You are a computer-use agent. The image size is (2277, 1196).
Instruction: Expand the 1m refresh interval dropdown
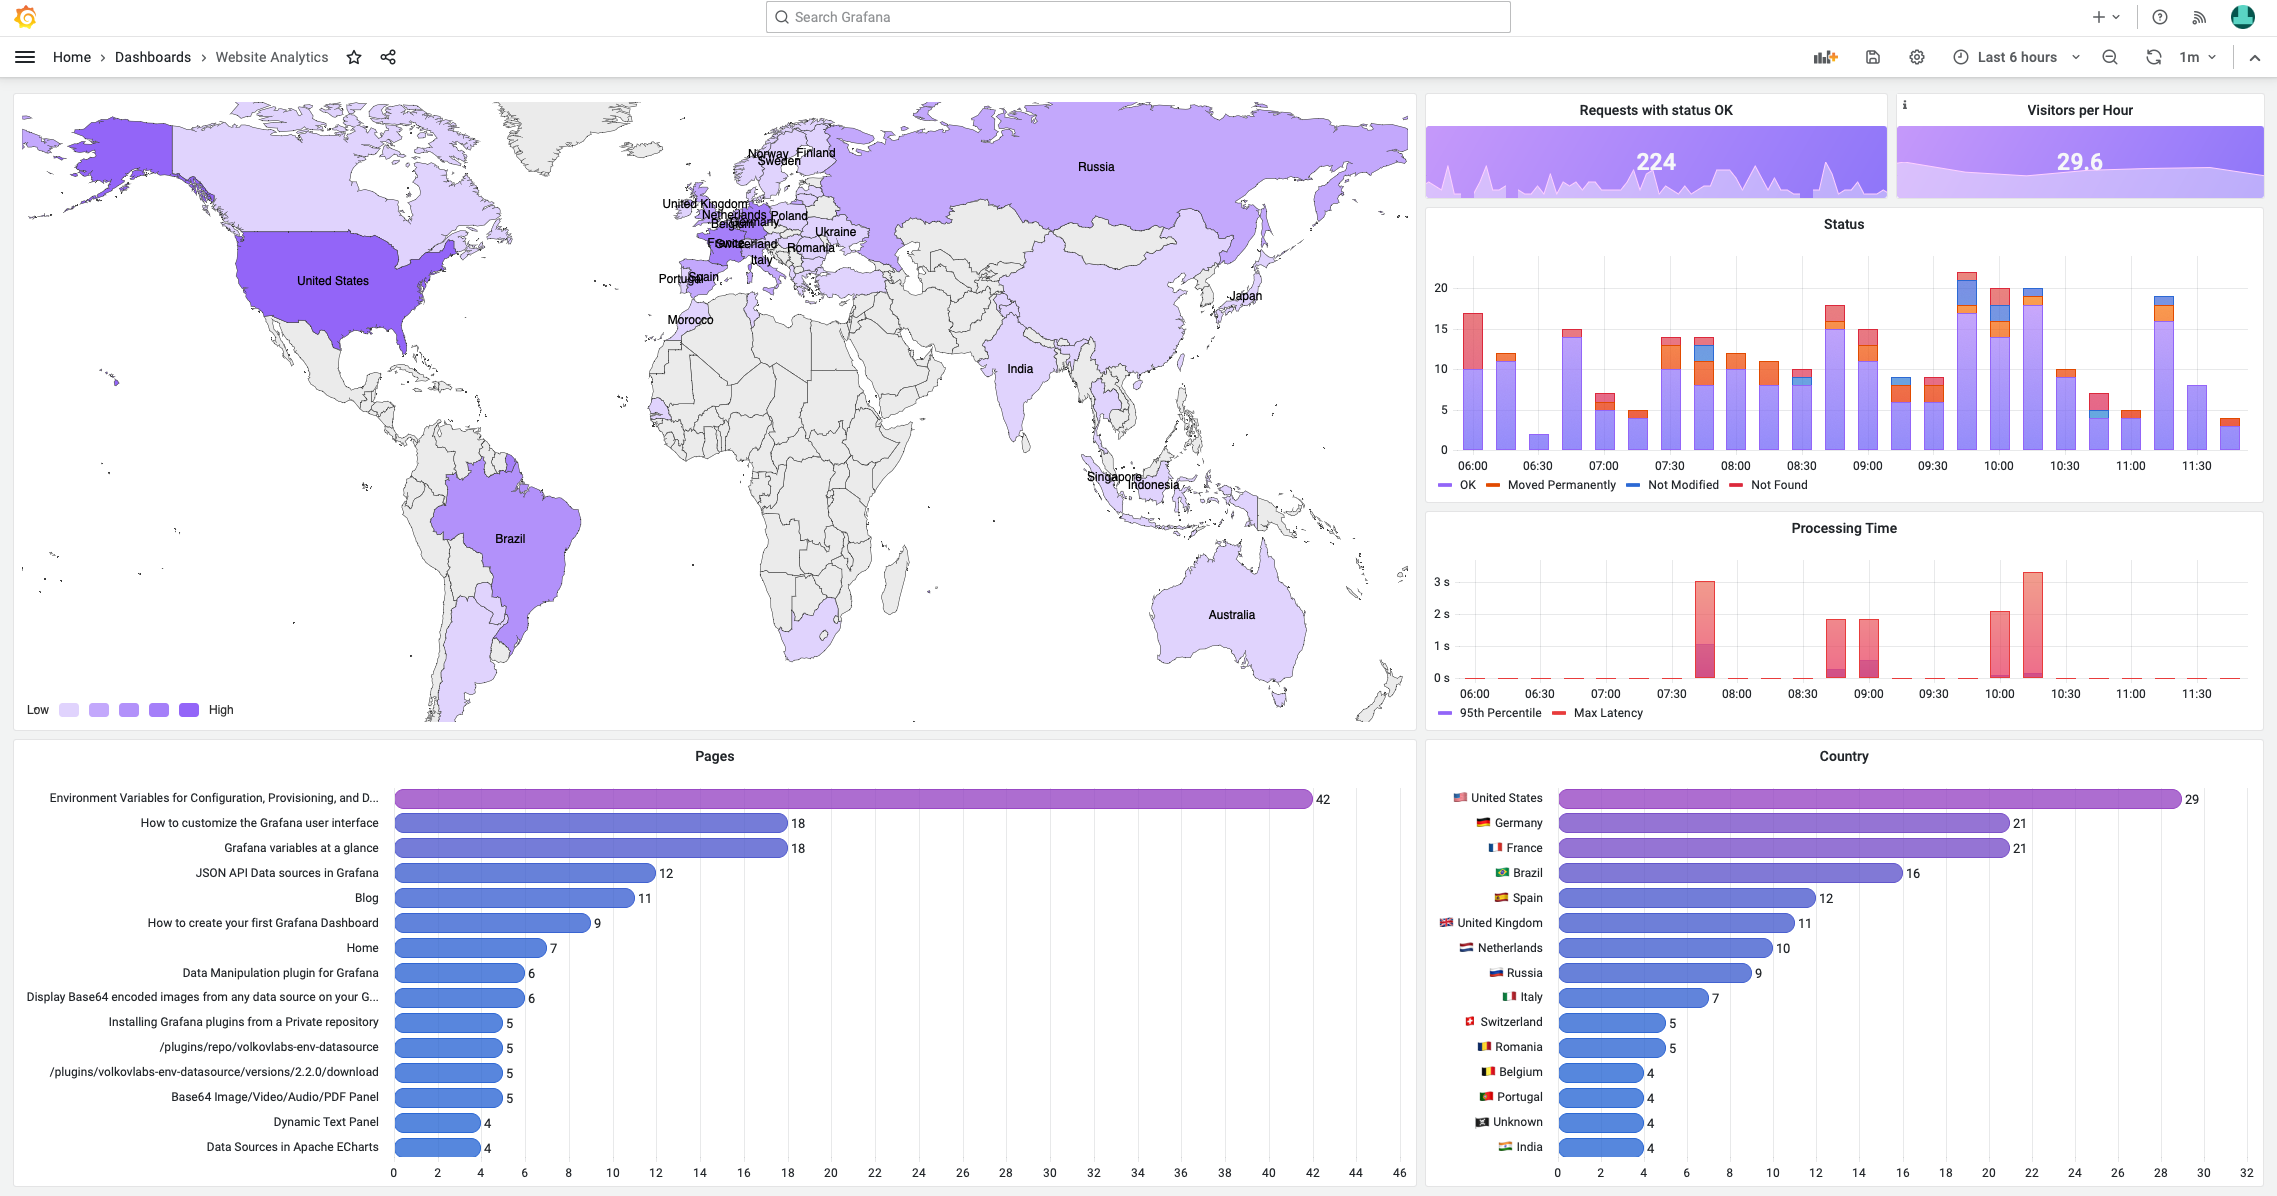pos(2199,57)
